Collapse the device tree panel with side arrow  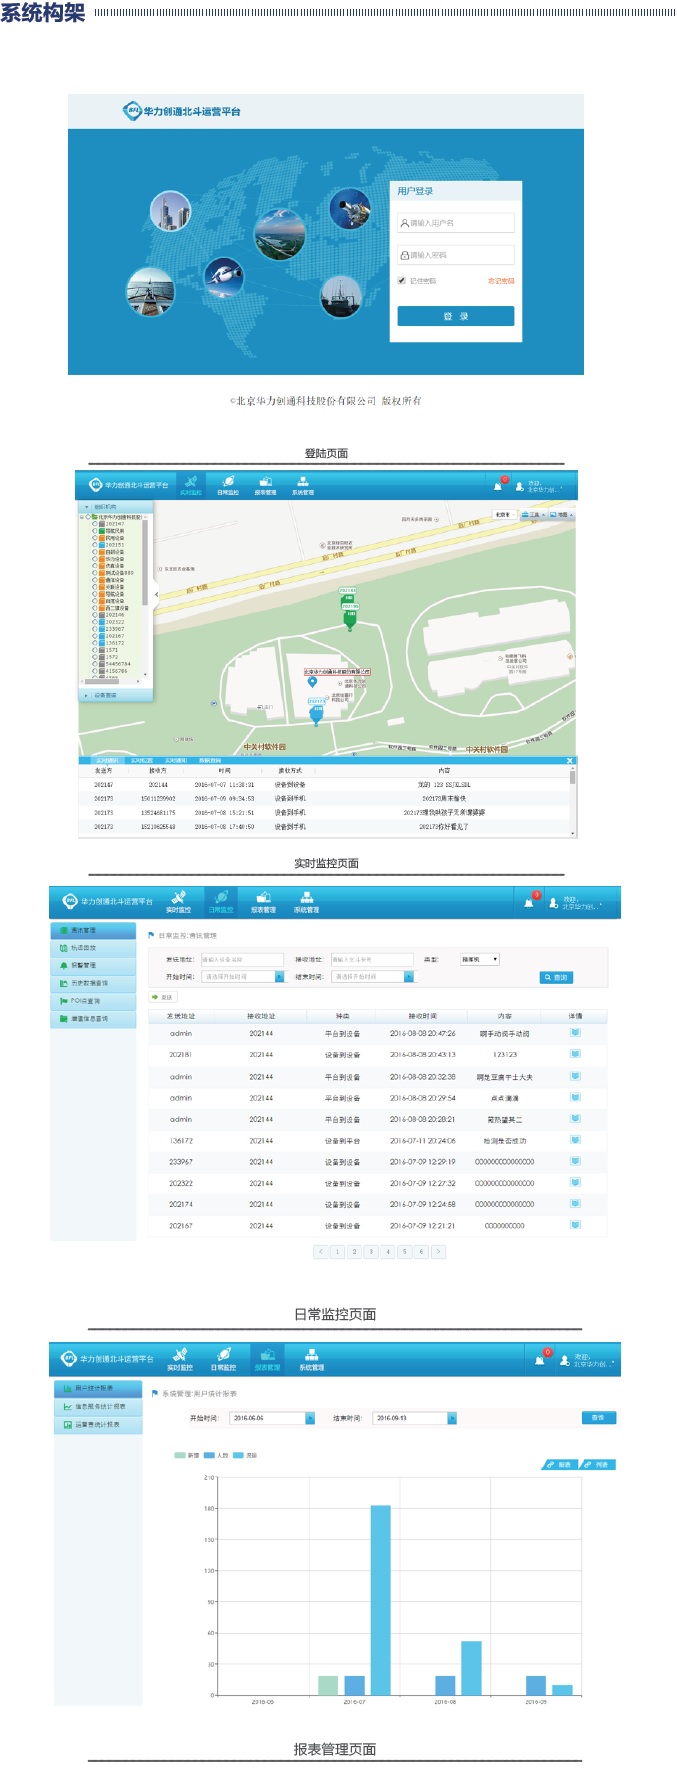point(156,594)
